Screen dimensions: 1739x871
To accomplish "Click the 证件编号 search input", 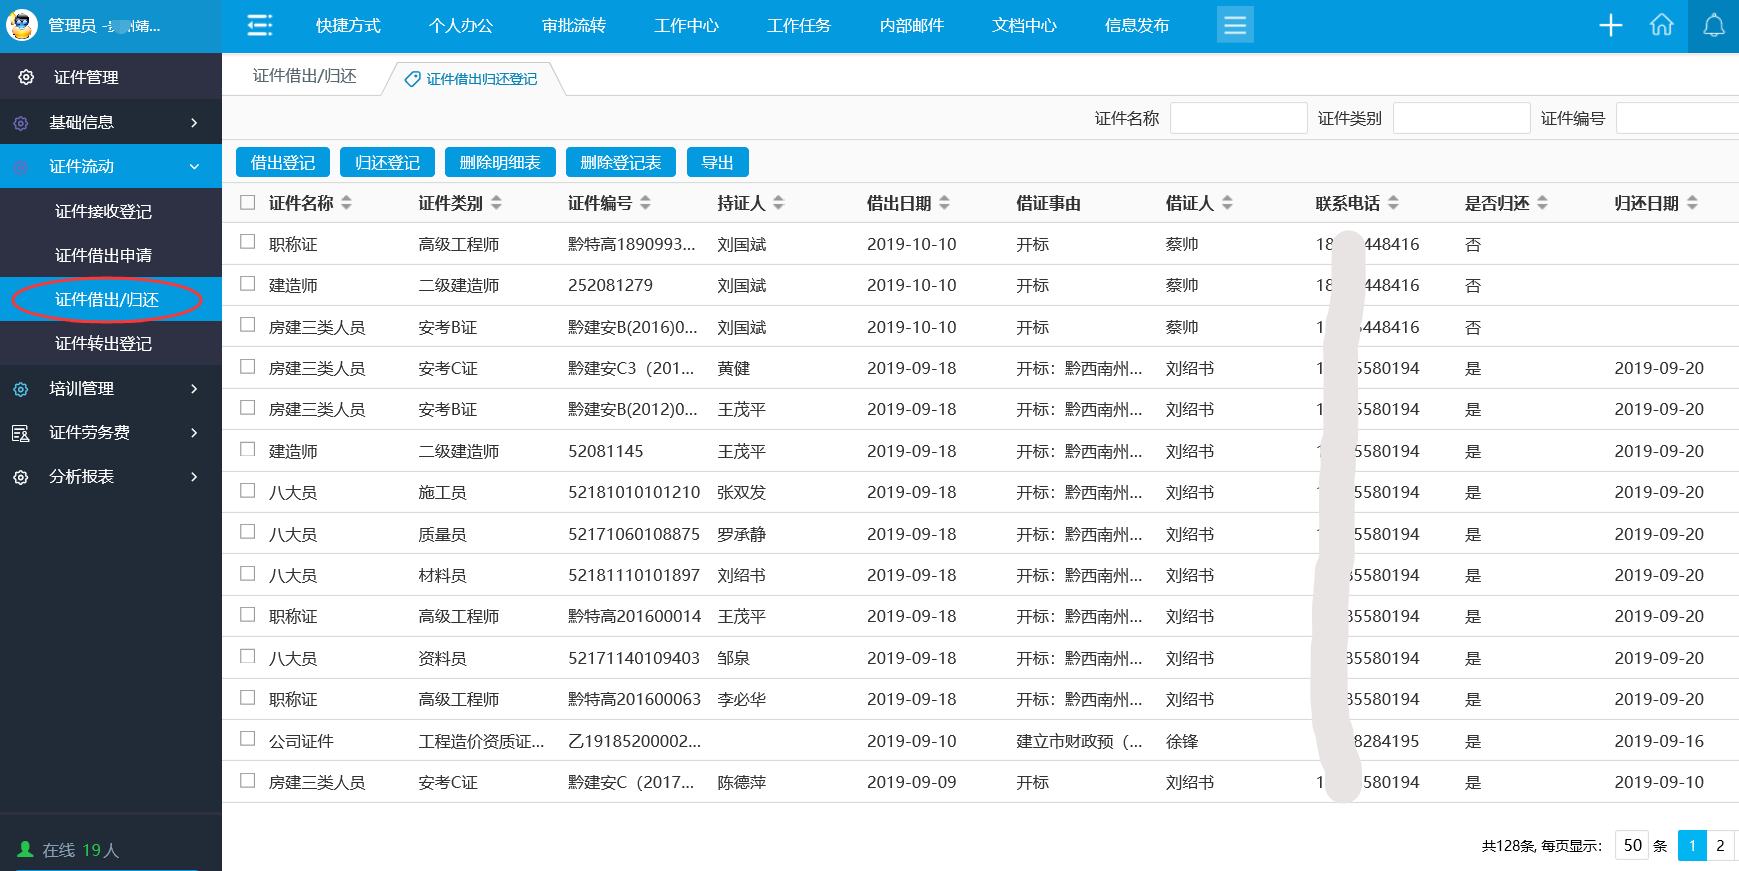I will (x=1677, y=118).
